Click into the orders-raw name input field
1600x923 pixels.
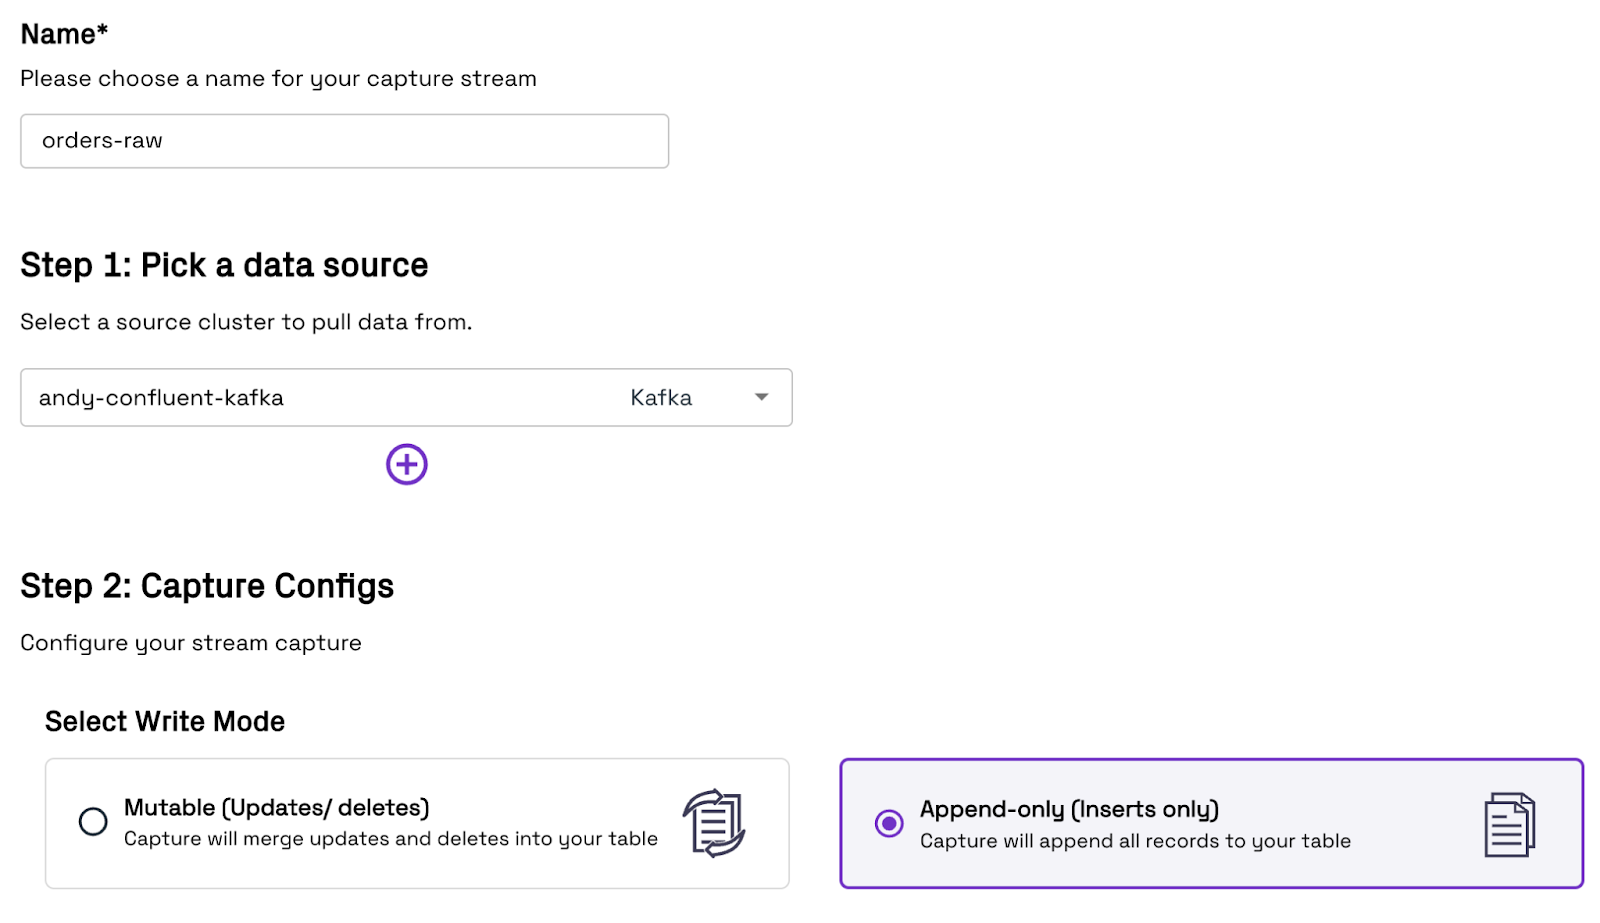click(x=345, y=141)
